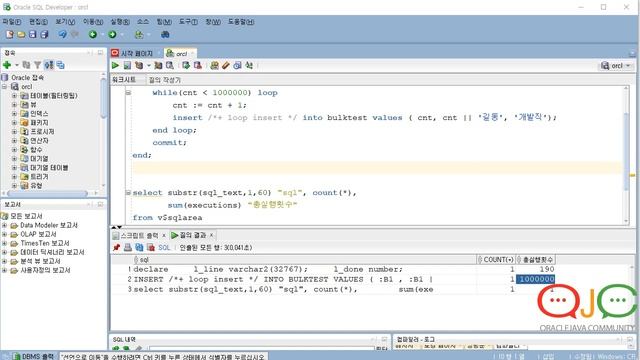
Task: Expand the 프로시저 tree node
Action: pyautogui.click(x=14, y=131)
